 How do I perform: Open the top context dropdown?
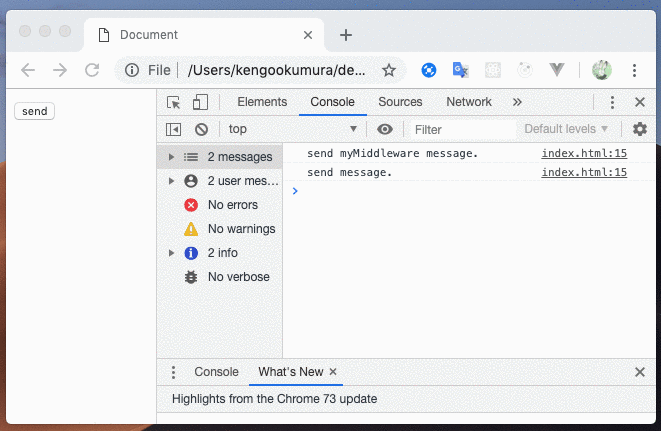click(x=293, y=129)
